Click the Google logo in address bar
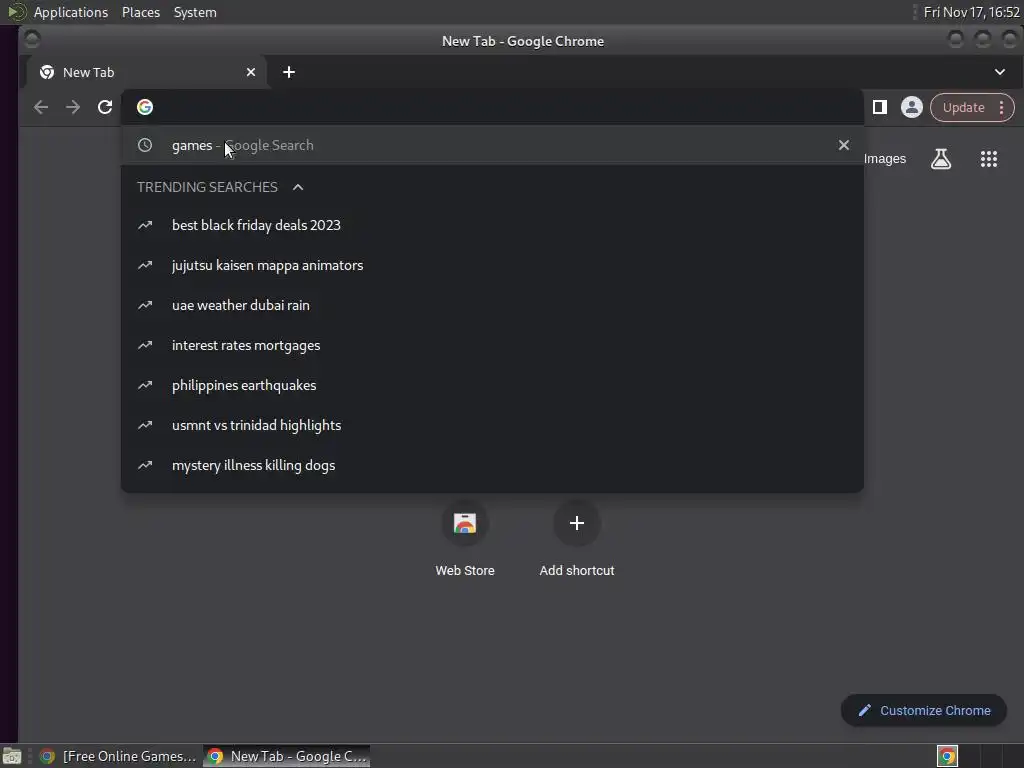 click(145, 107)
